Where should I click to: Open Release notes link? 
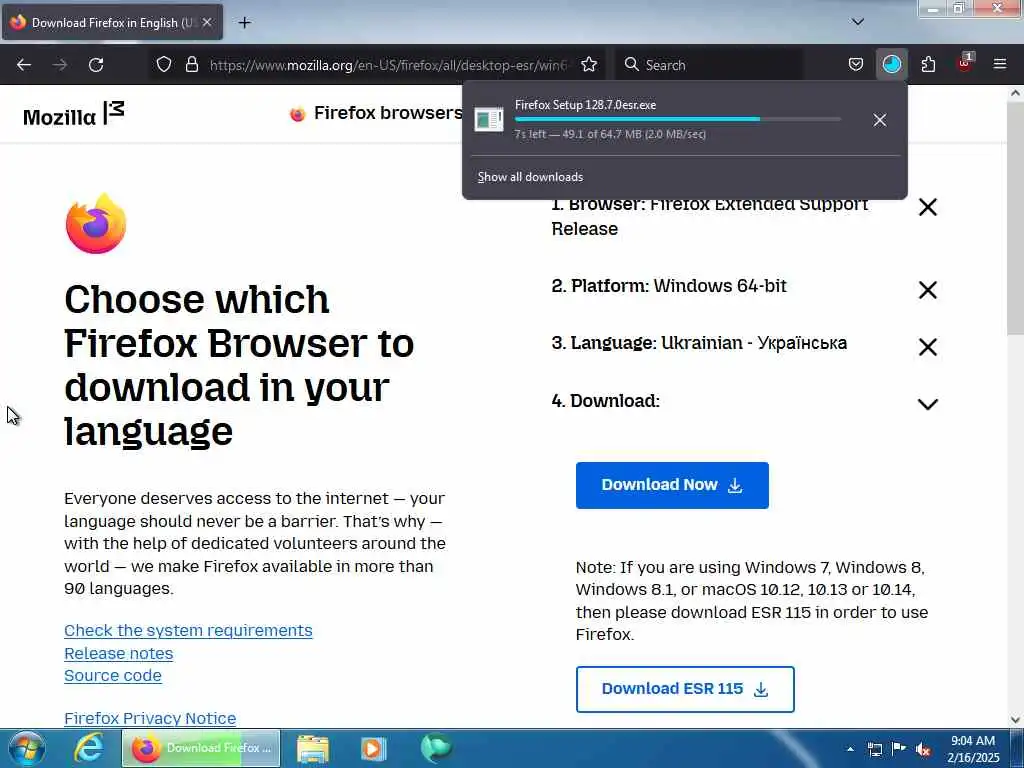point(118,654)
